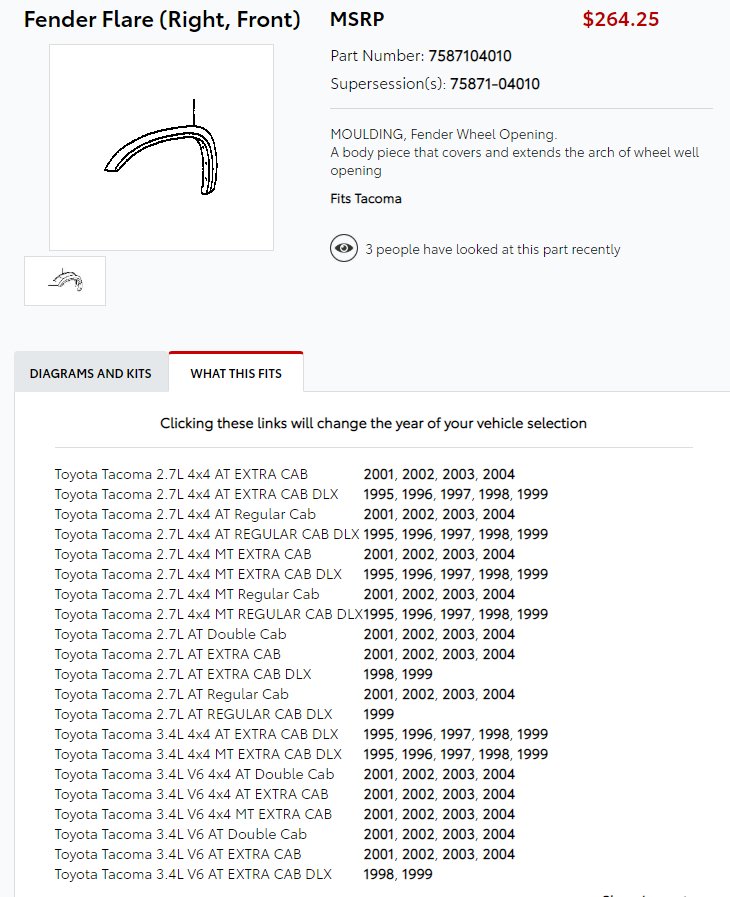This screenshot has width=730, height=897.
Task: Click 'Toyota Tacoma 3.4L V6 AT Double Cab' label
Action: 181,834
